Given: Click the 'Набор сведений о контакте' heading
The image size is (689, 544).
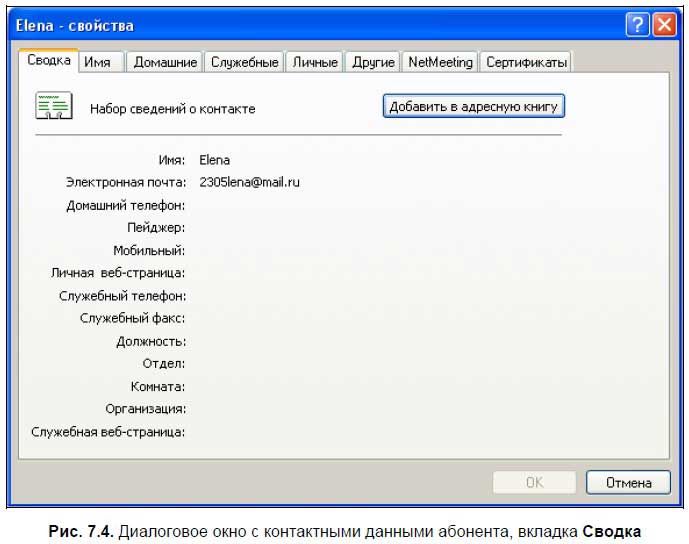Looking at the screenshot, I should tap(172, 108).
